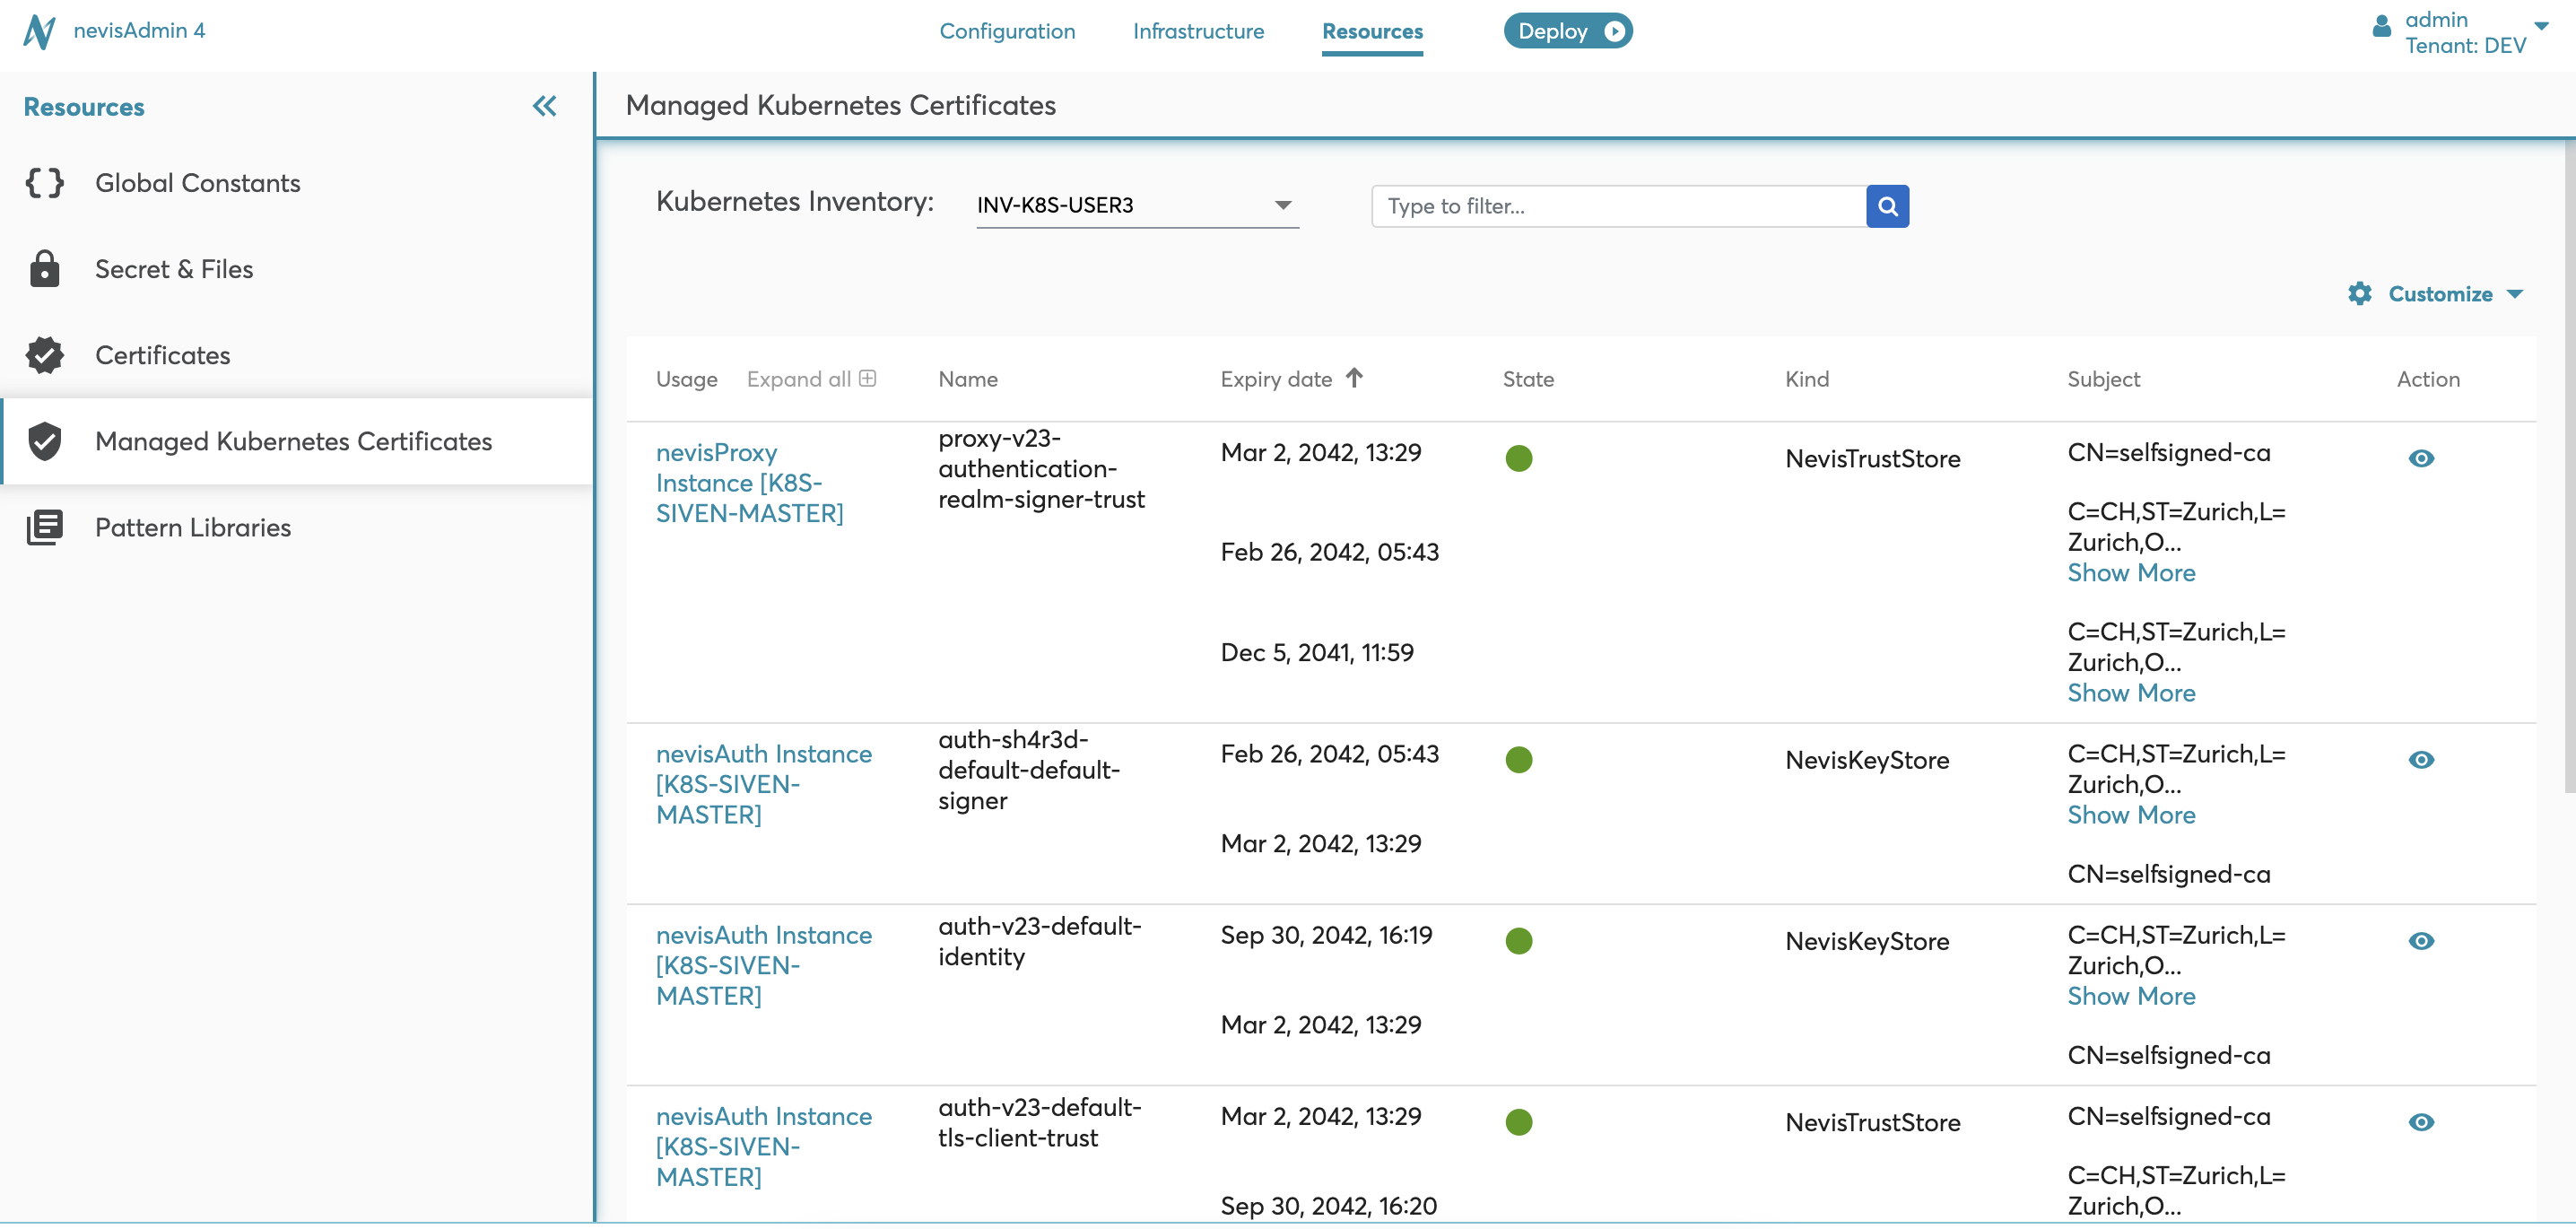The width and height of the screenshot is (2576, 1229).
Task: Click the Managed Kubernetes Certificates shield icon
Action: (x=44, y=440)
